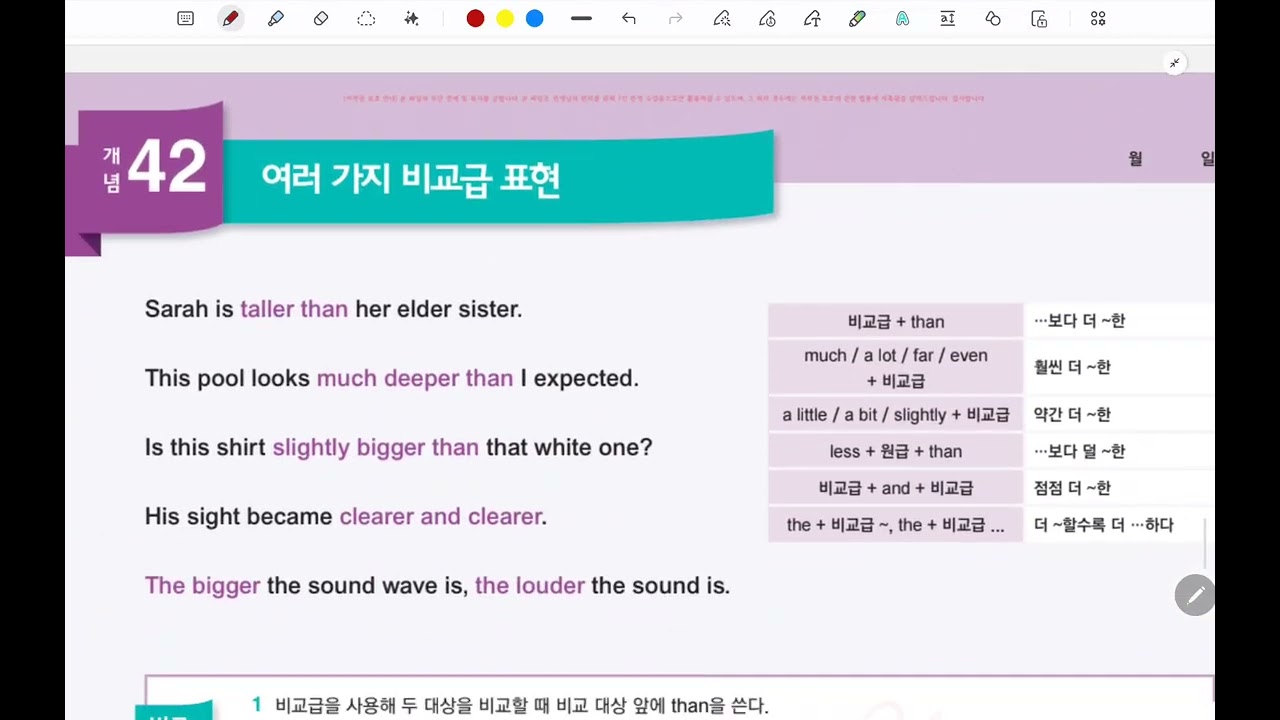This screenshot has width=1280, height=720.
Task: Select the pen-to-text conversion tool
Action: (812, 18)
